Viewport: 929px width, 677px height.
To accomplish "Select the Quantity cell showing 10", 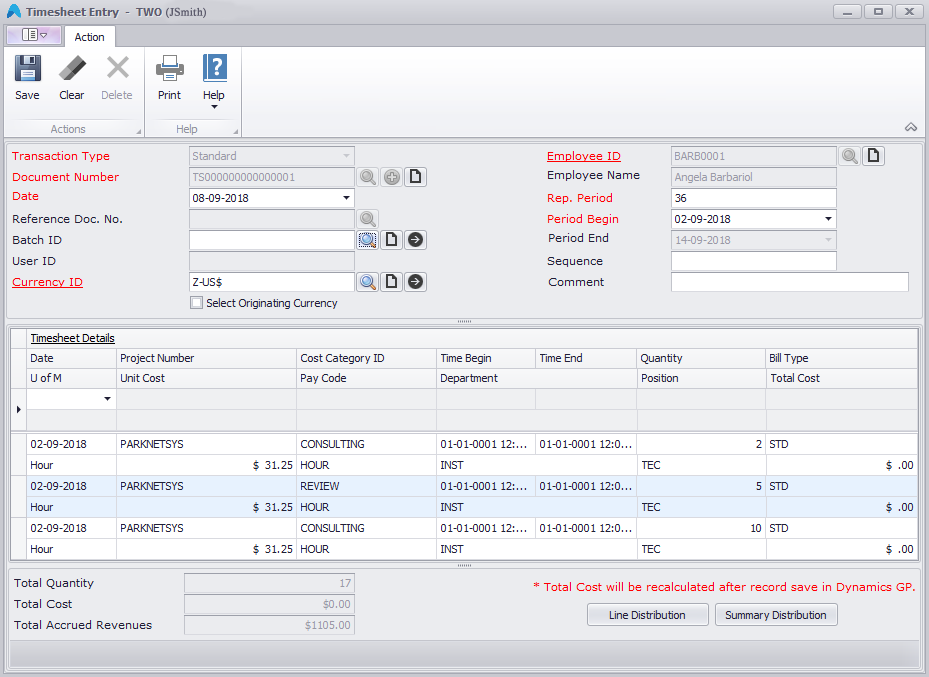I will tap(701, 528).
